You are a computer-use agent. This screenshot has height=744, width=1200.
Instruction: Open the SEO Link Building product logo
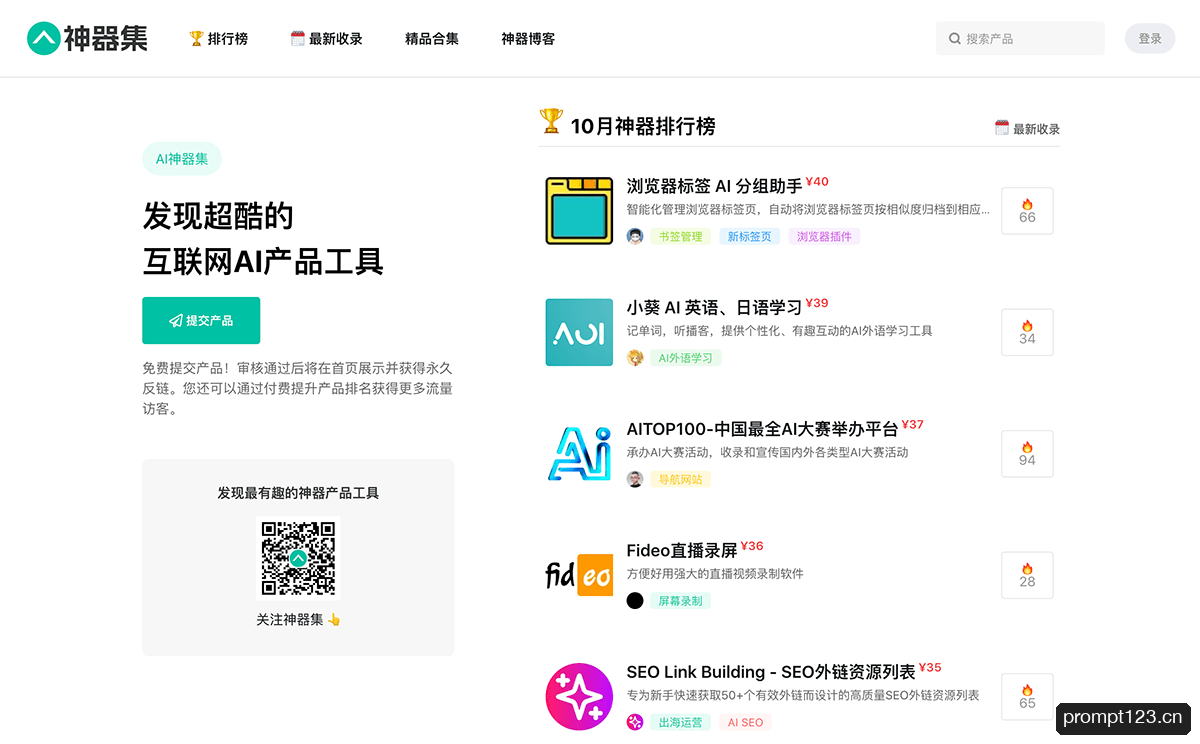click(x=579, y=697)
